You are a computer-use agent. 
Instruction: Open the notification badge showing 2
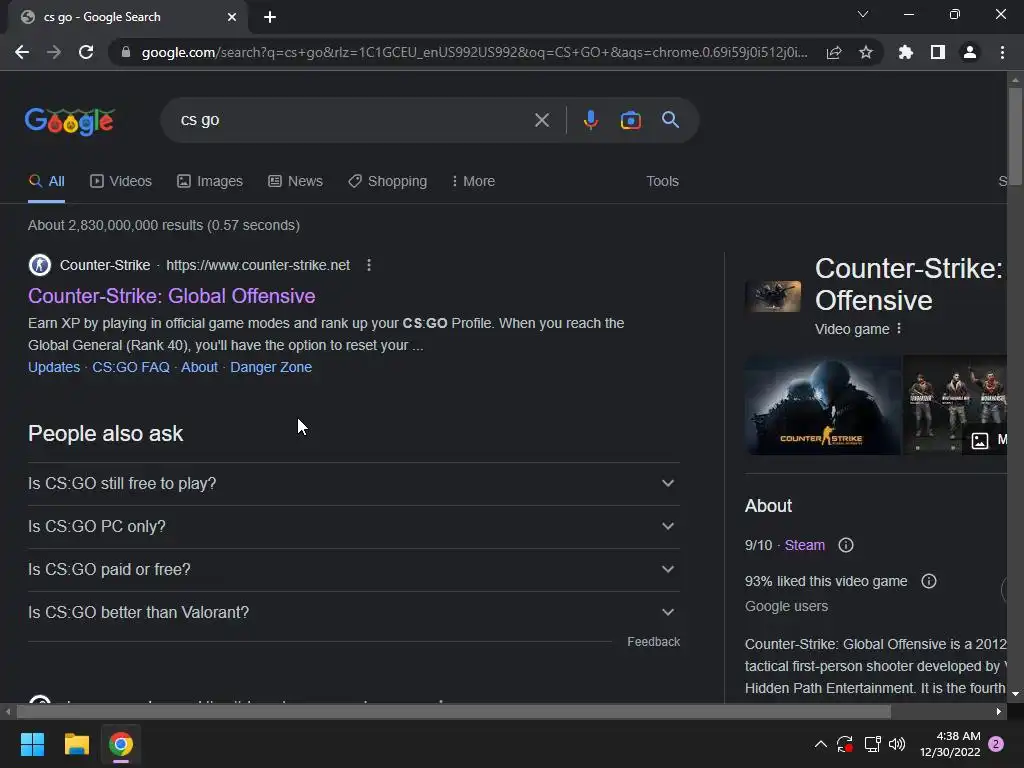point(996,744)
